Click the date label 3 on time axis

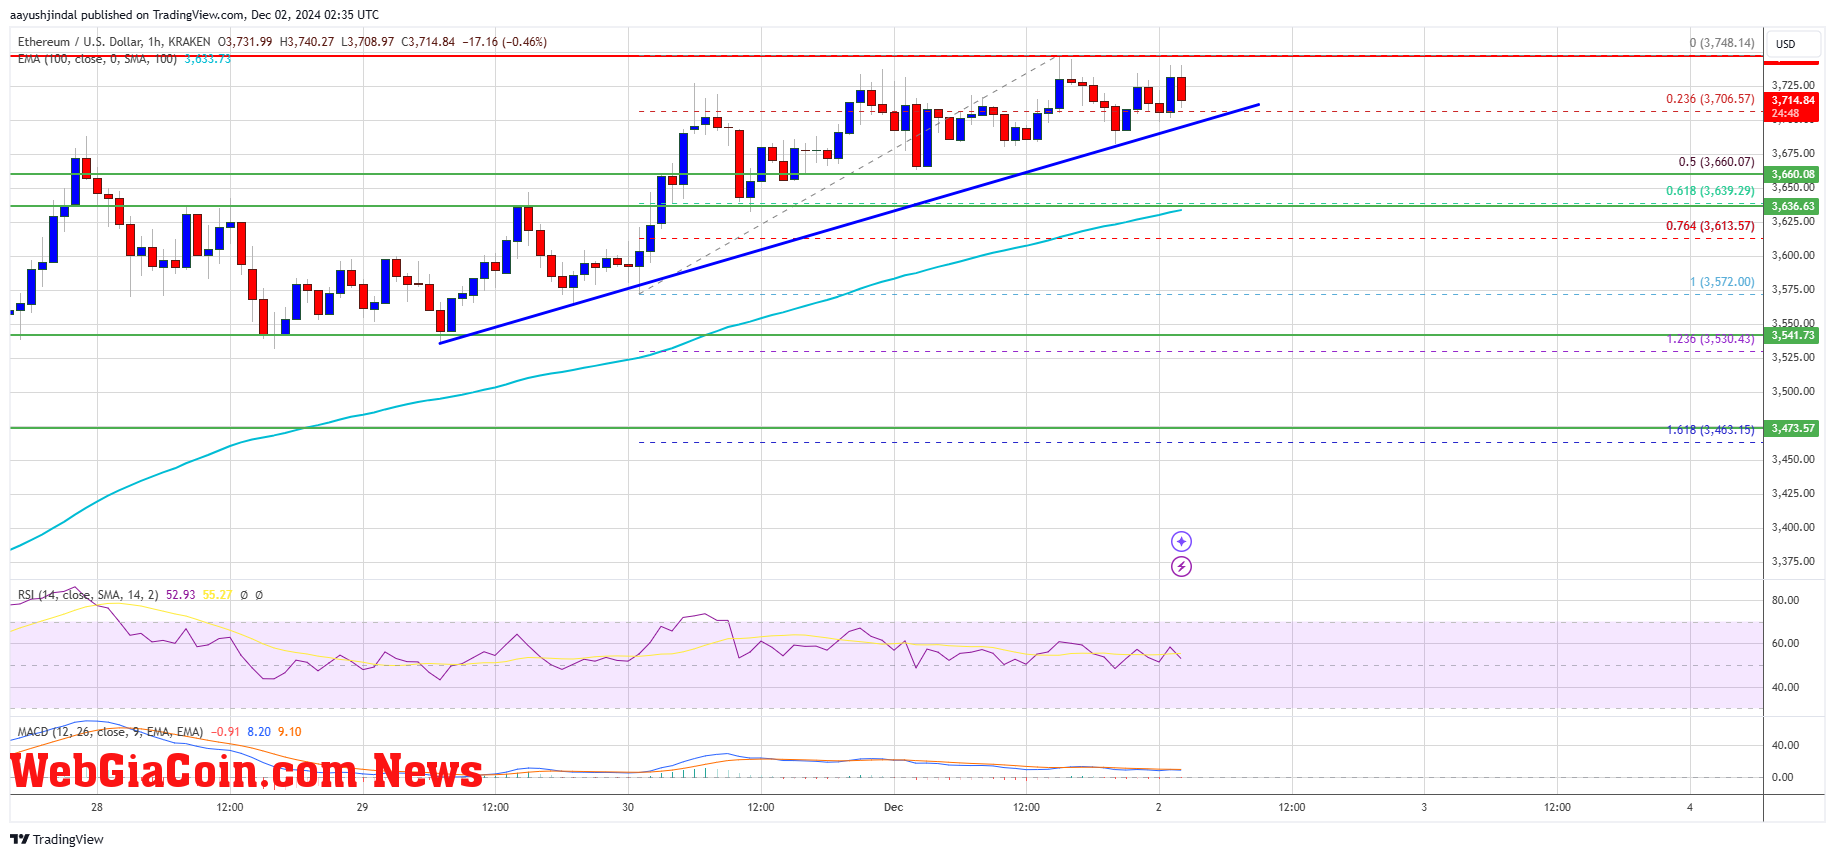click(1424, 807)
